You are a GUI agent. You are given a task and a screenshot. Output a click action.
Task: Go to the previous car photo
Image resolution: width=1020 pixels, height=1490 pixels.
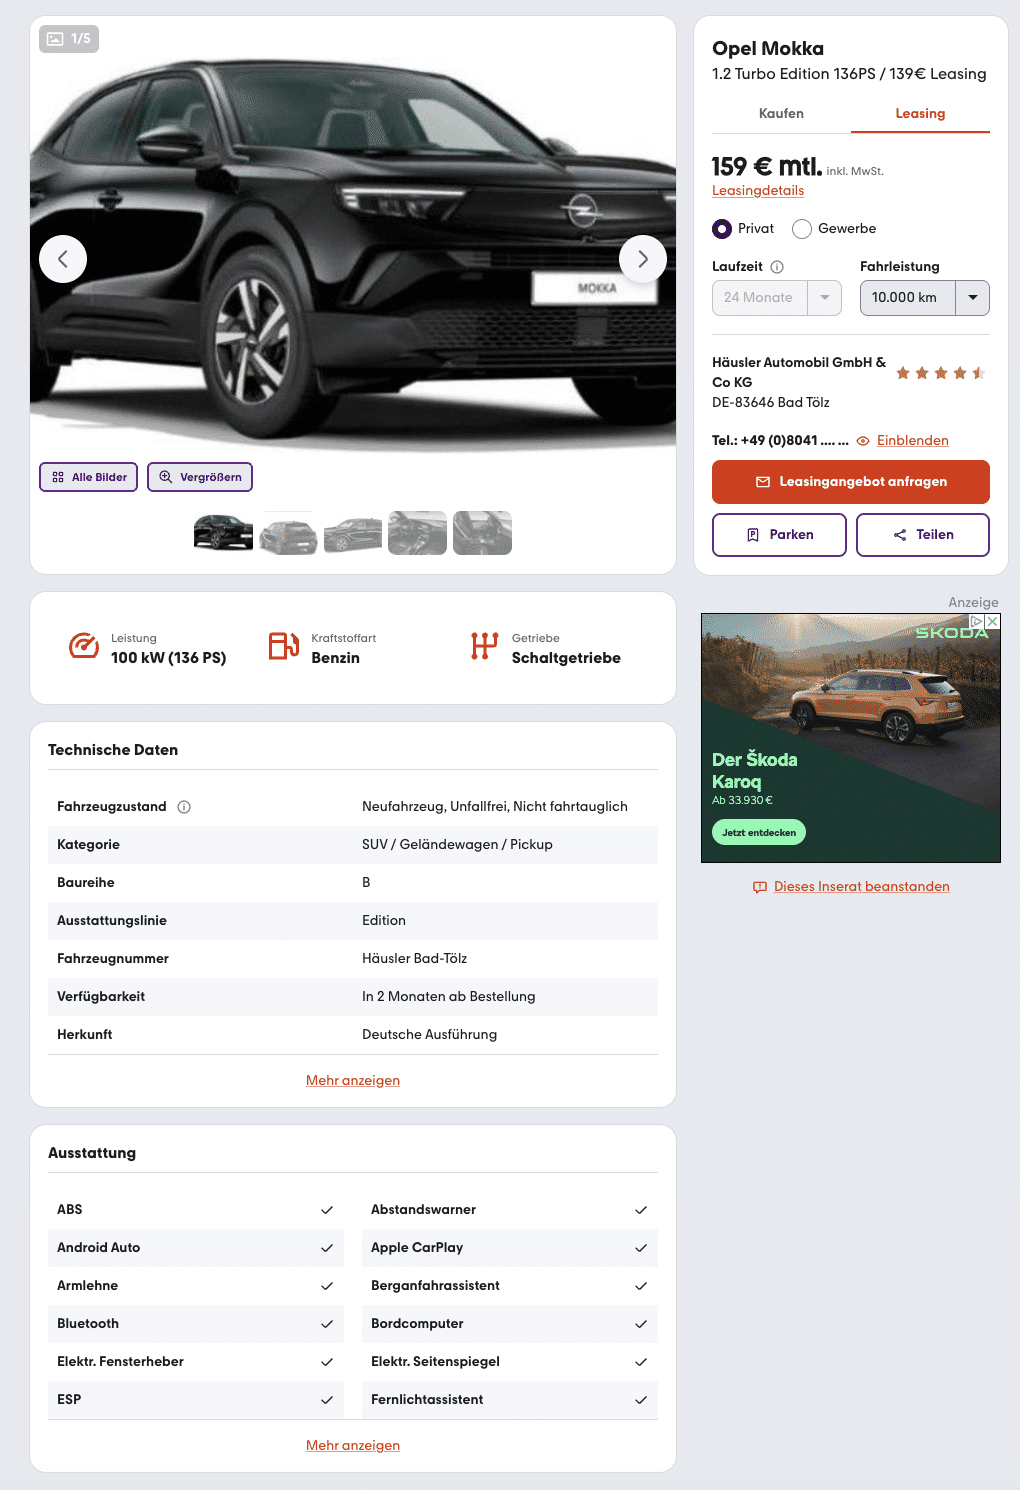coord(63,259)
